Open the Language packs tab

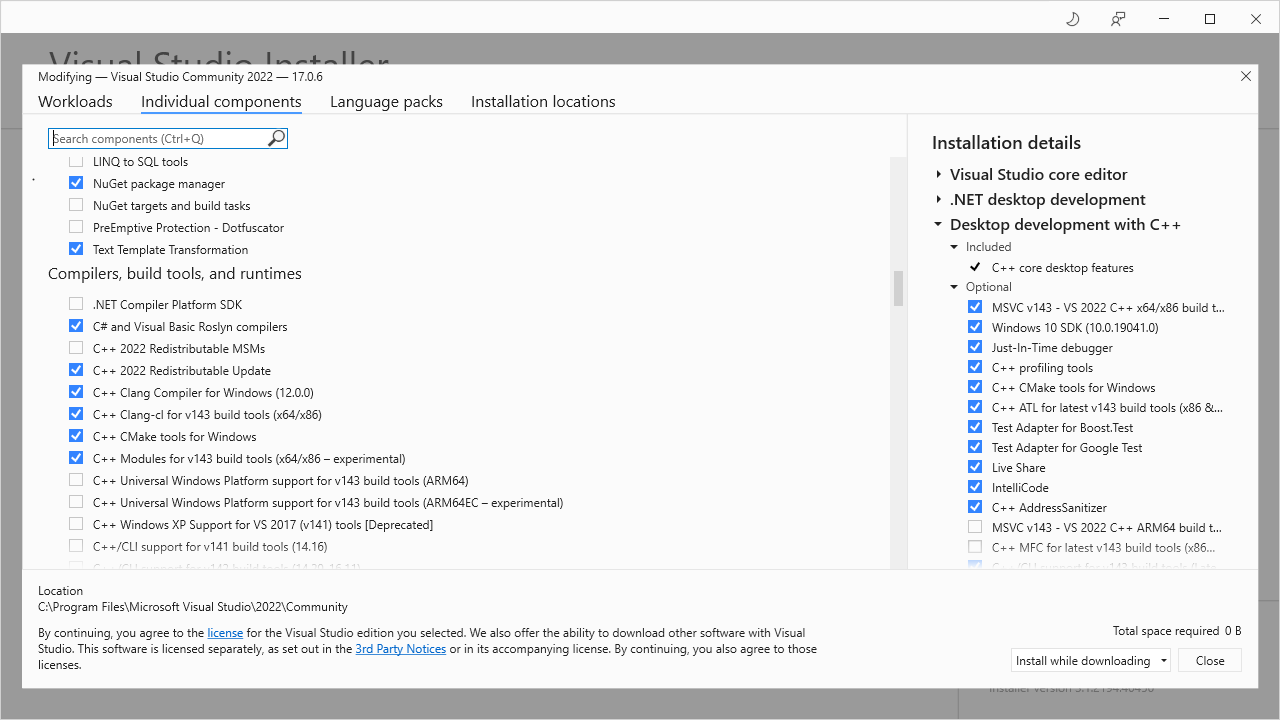tap(386, 101)
